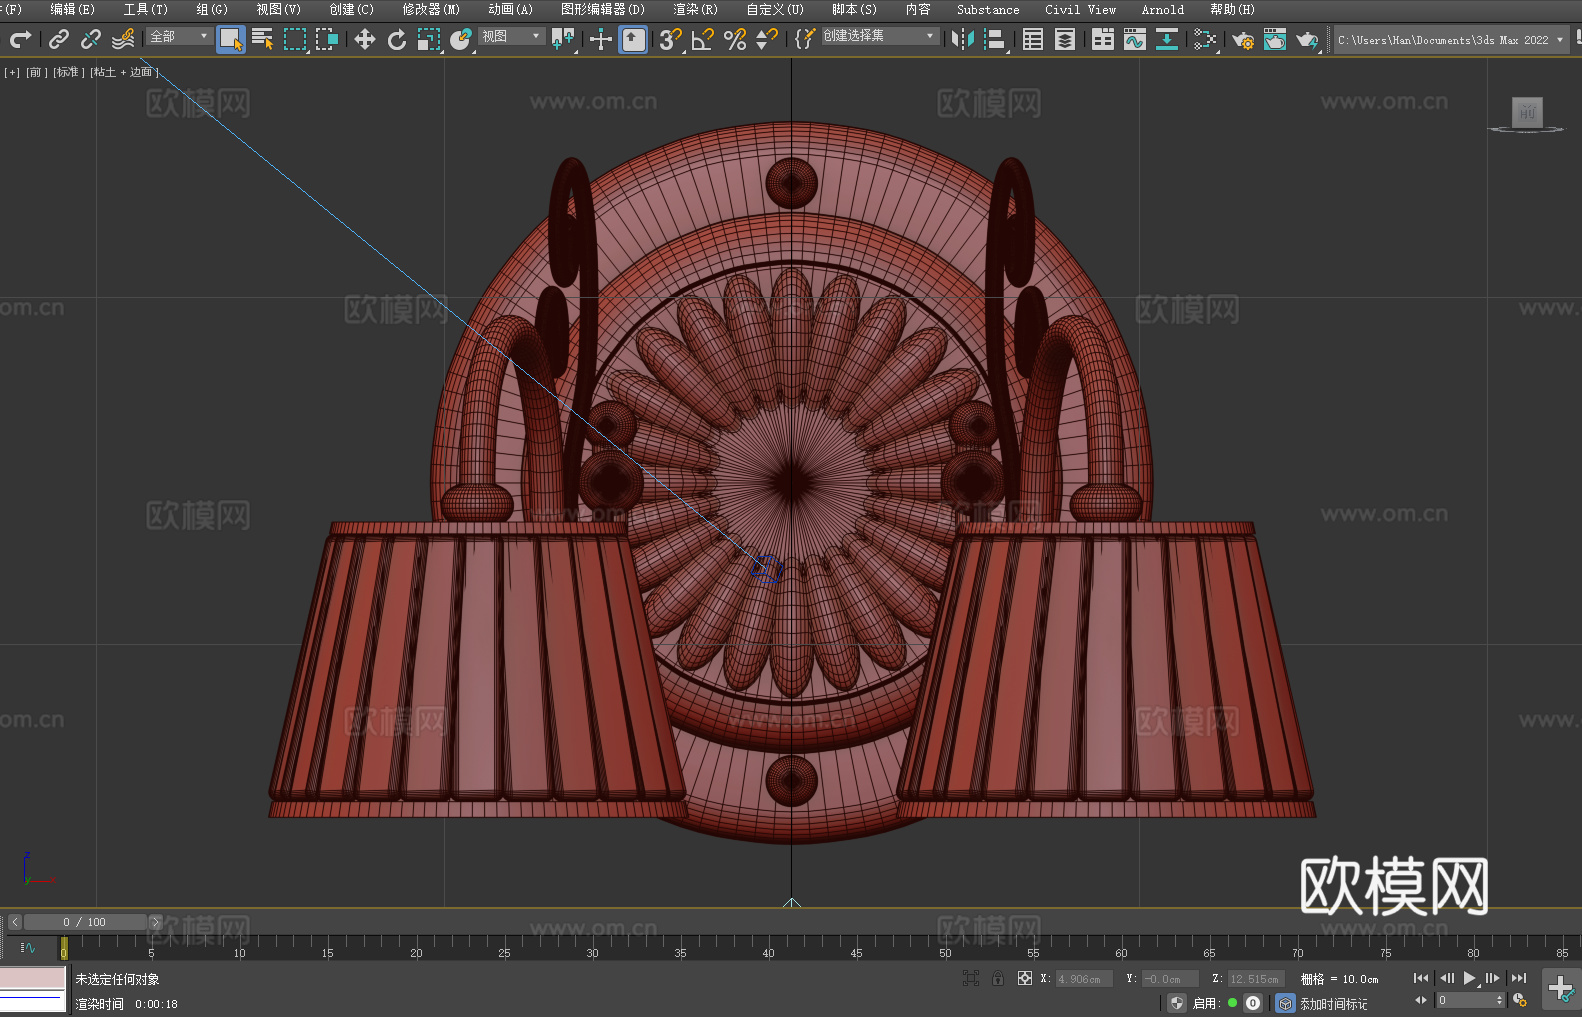Toggle Angle Snap on the toolbar
This screenshot has height=1017, width=1582.
click(703, 39)
